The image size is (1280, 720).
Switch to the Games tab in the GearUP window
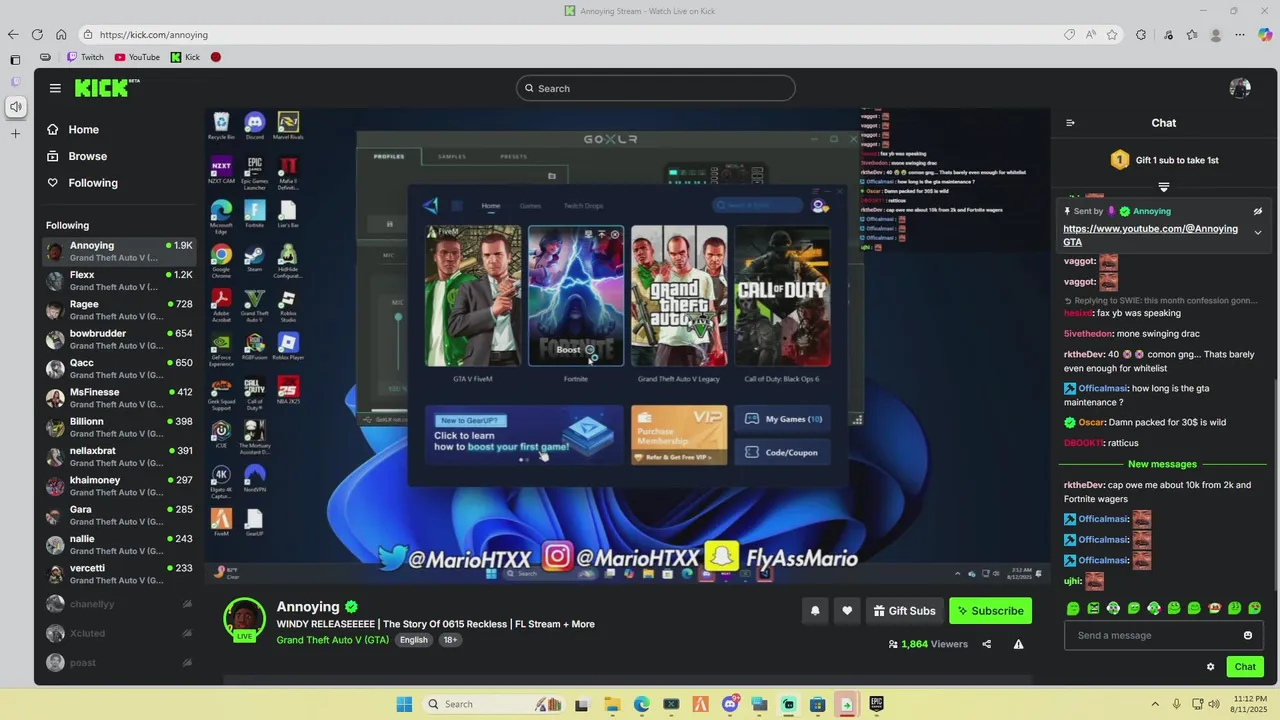[530, 206]
